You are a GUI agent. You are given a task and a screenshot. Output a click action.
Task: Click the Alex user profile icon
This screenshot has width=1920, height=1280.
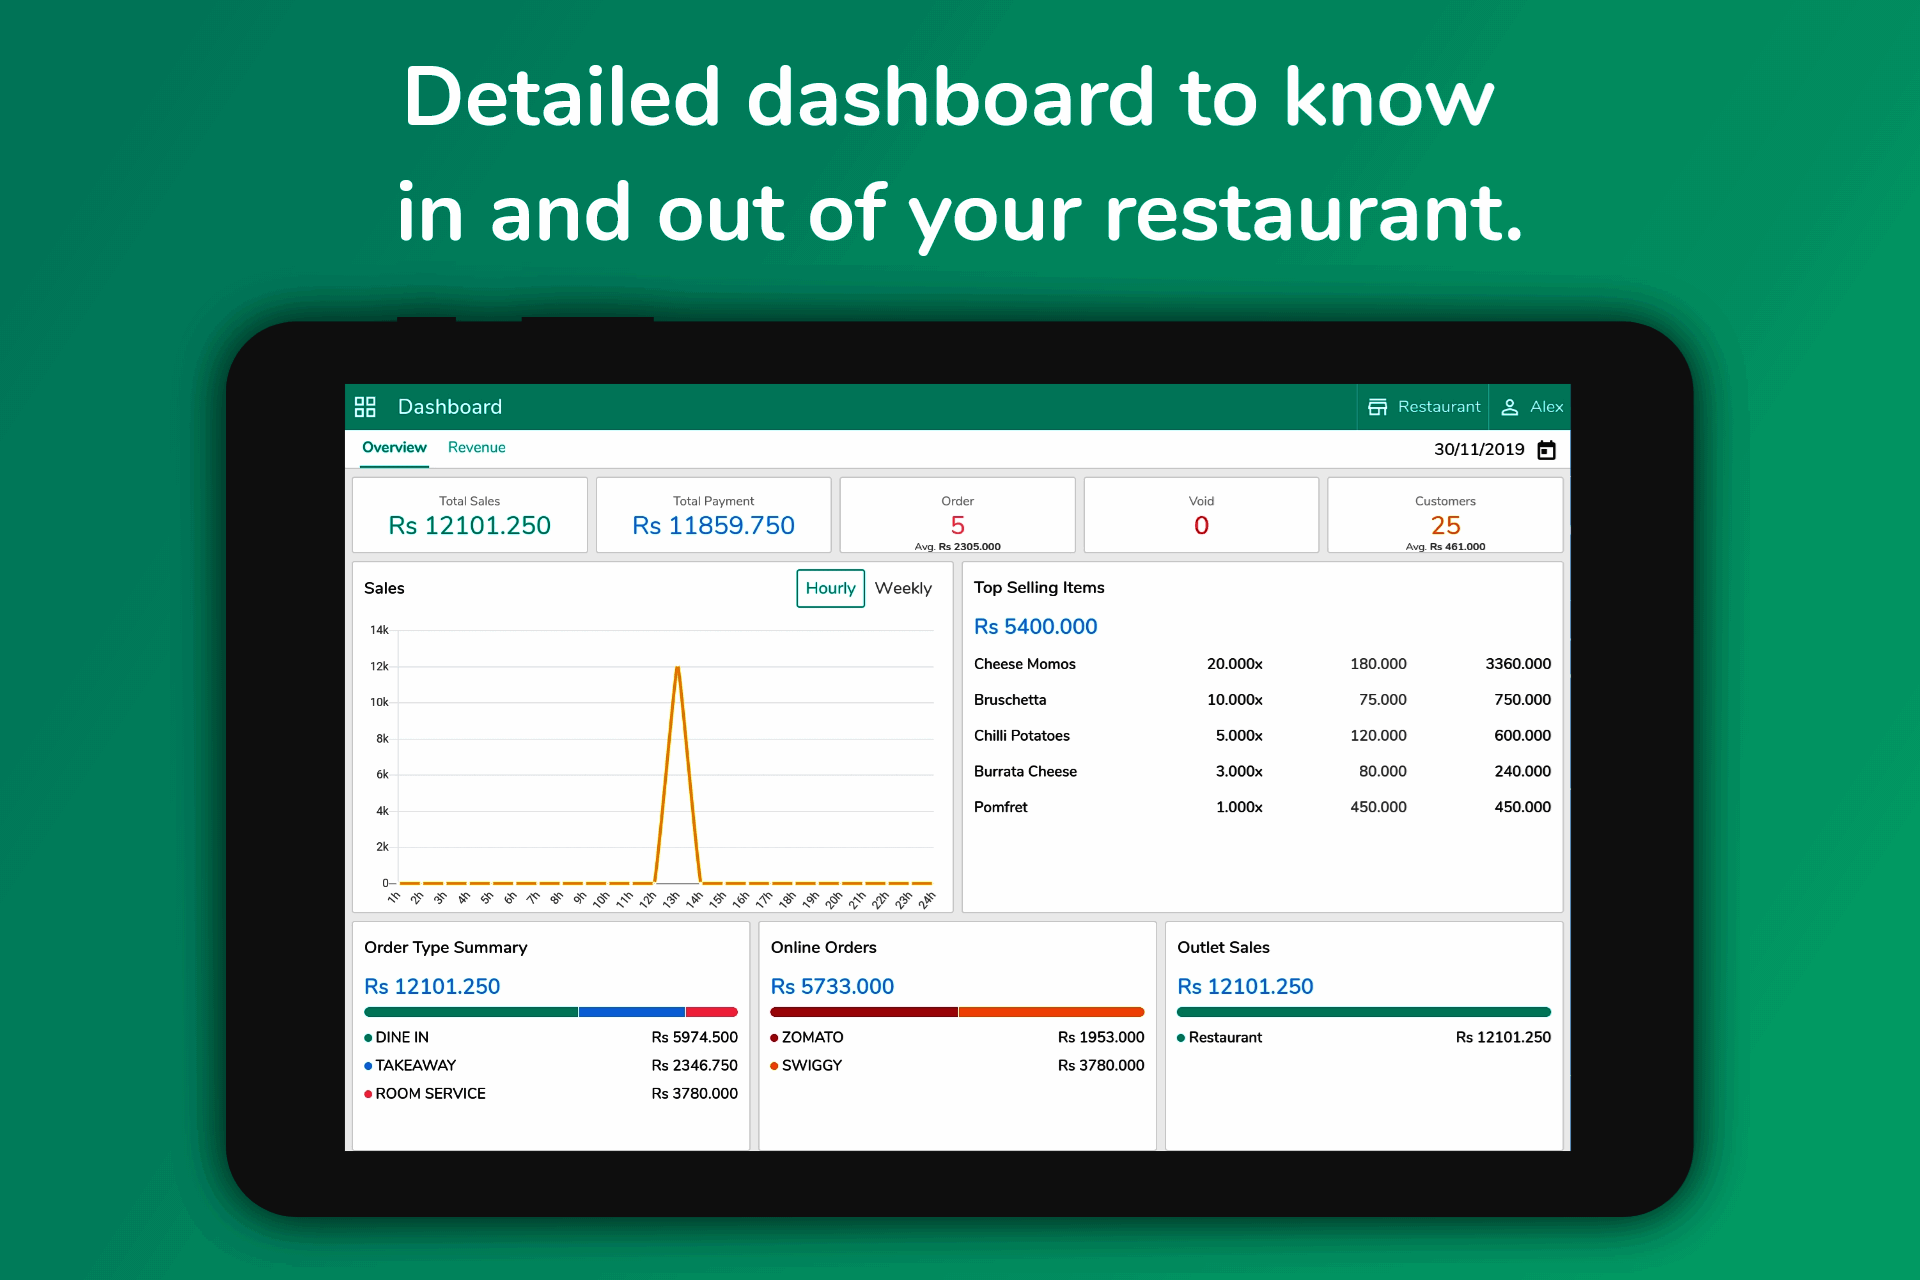pos(1509,407)
